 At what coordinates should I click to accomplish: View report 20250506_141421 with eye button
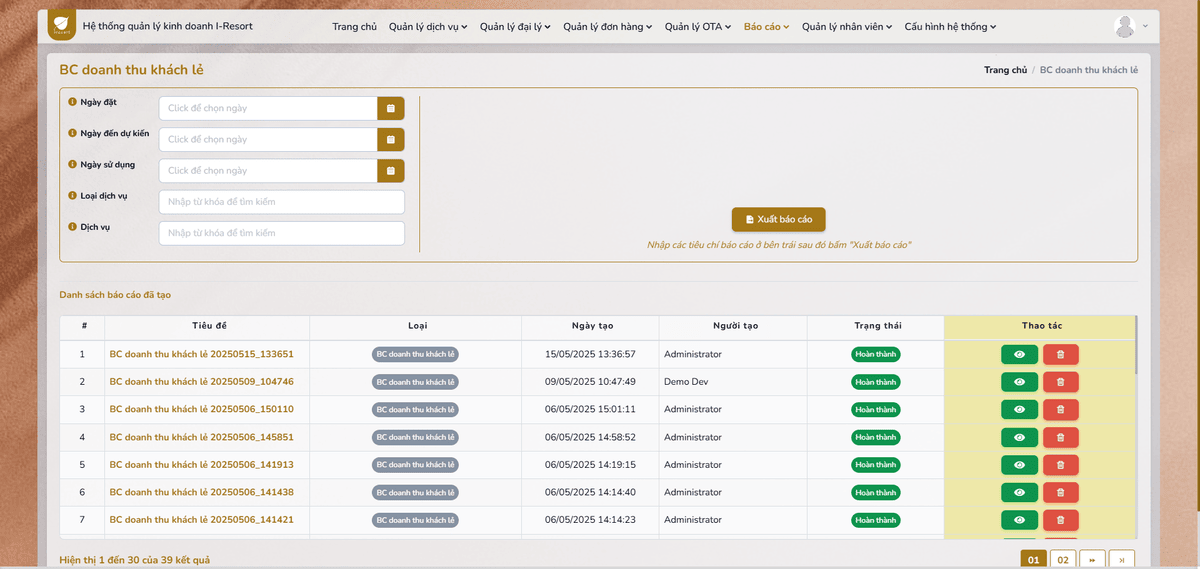coord(1019,520)
